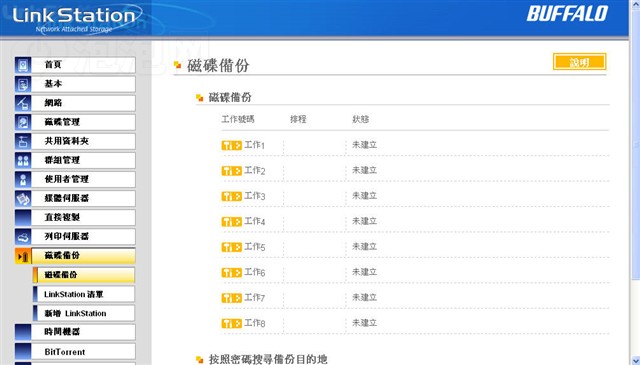640x365 pixels.
Task: Click the BUFFALO brand logo
Action: click(567, 13)
